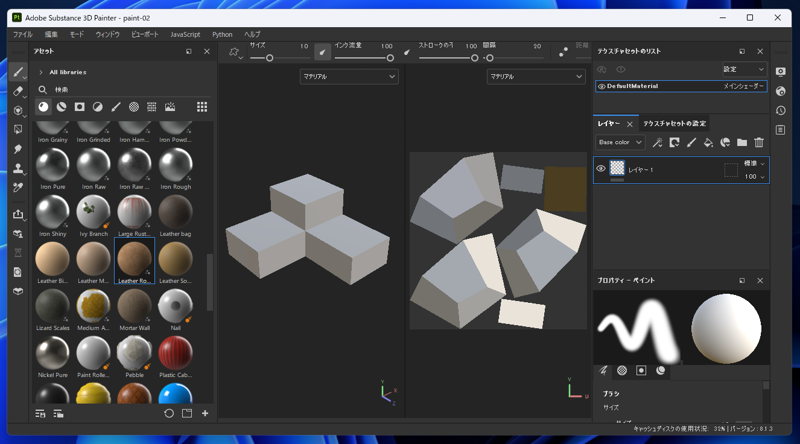Hide レイヤー 1 using eye icon
Screen dimensions: 800x444
(x=601, y=169)
